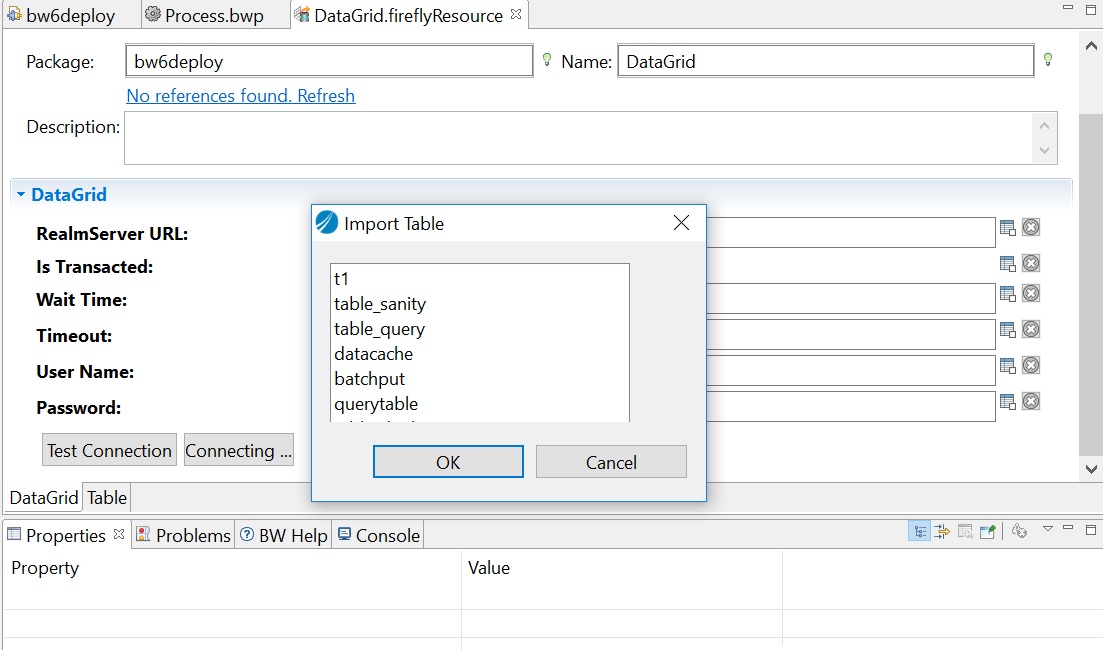Viewport: 1103px width, 650px height.
Task: Click the No references found. Refresh link
Action: point(240,96)
